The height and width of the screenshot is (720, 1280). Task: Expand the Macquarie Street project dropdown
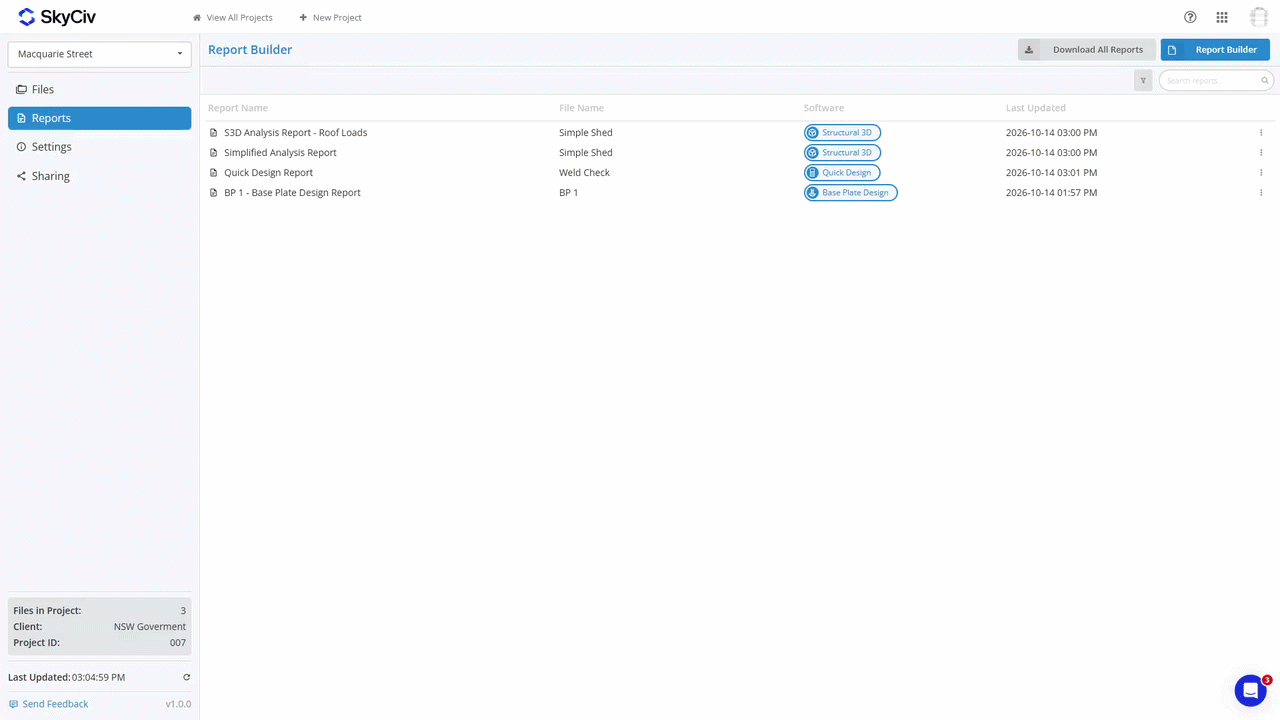tap(99, 54)
